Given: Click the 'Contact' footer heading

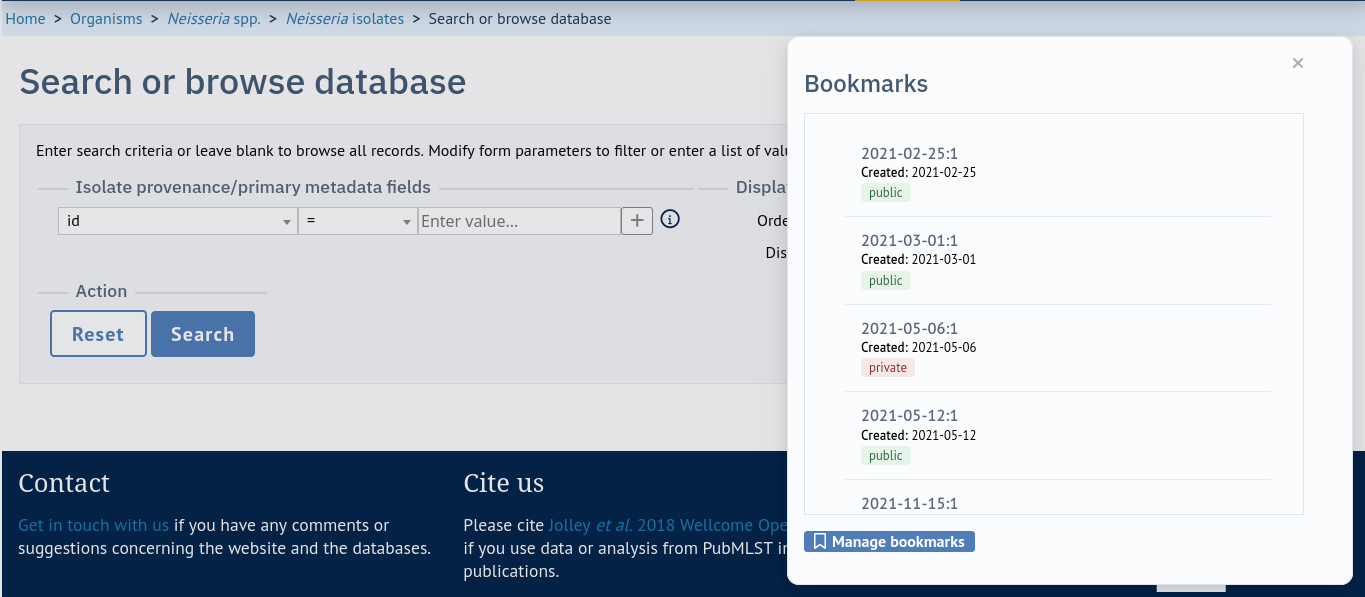Looking at the screenshot, I should [64, 483].
